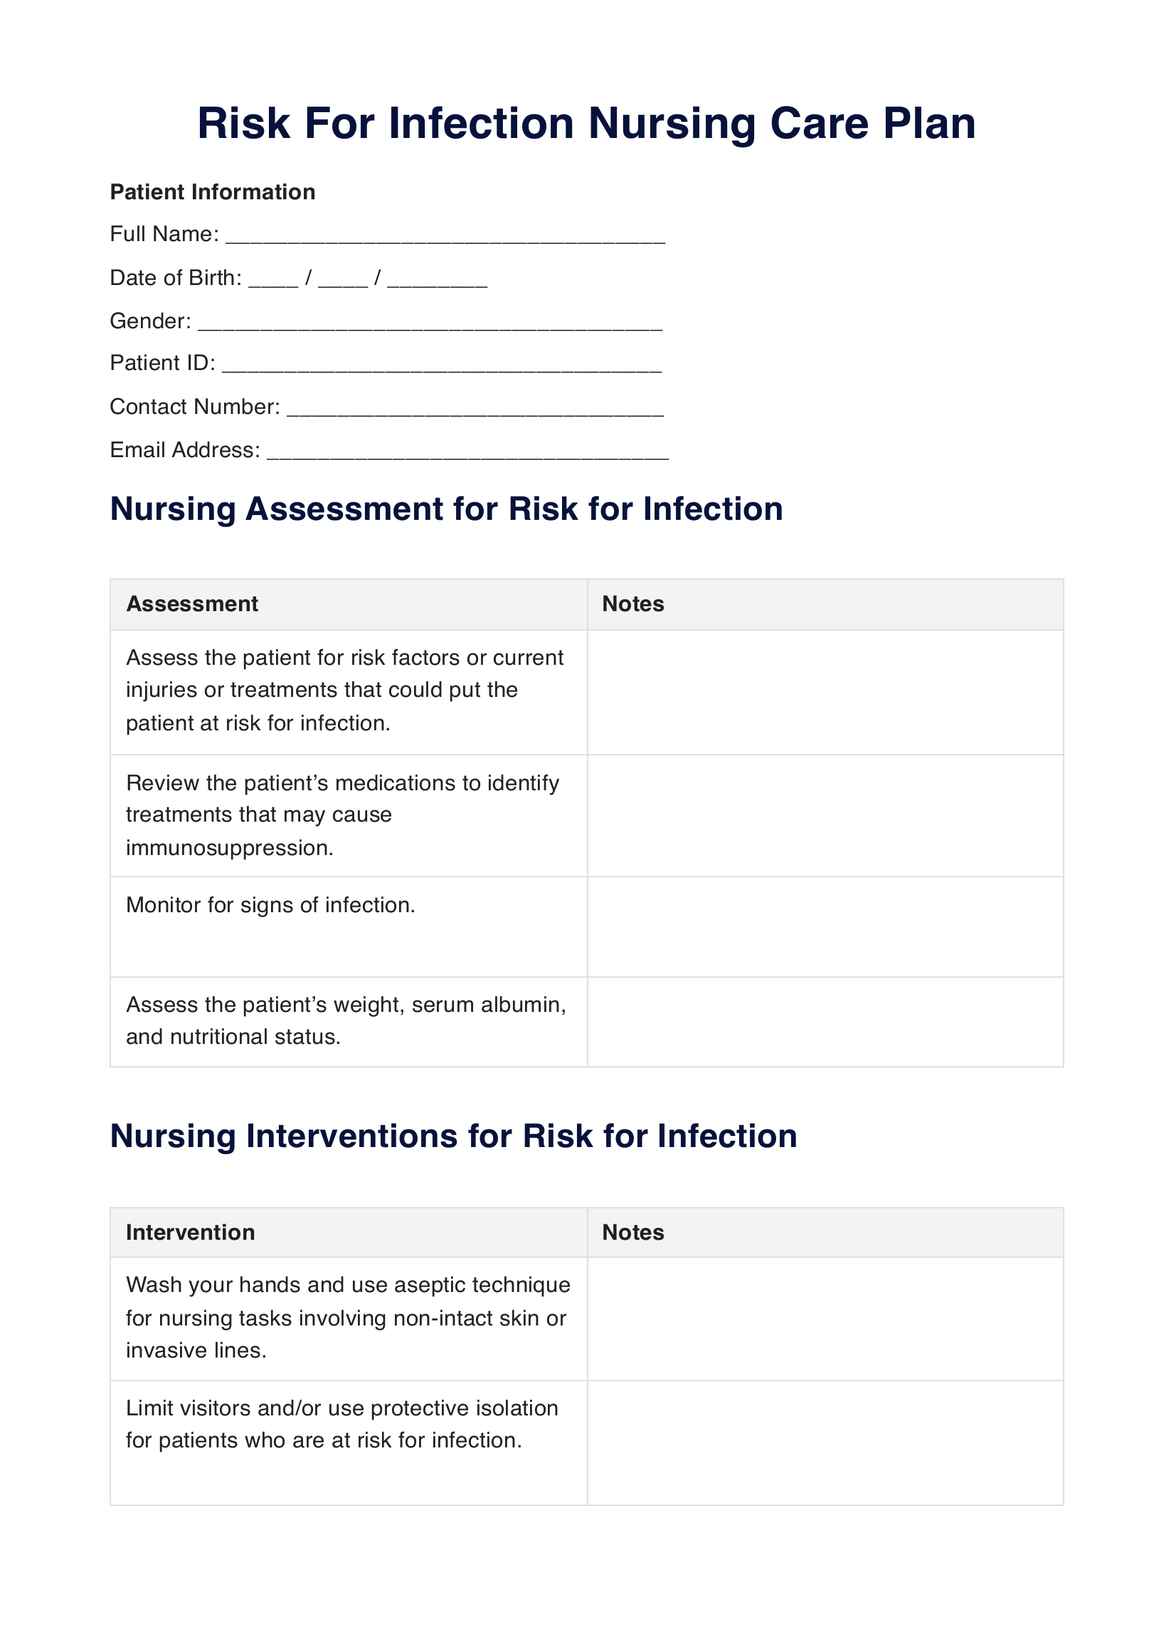The height and width of the screenshot is (1630, 1176).
Task: Click Notes cell beside risk factors assessment
Action: click(825, 691)
